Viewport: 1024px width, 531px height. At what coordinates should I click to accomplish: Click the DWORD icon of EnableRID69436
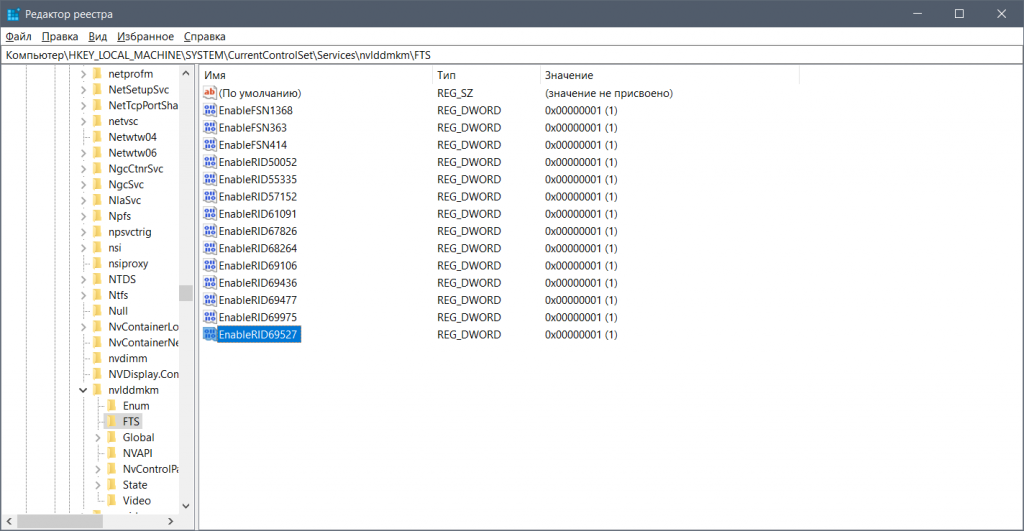pyautogui.click(x=210, y=283)
